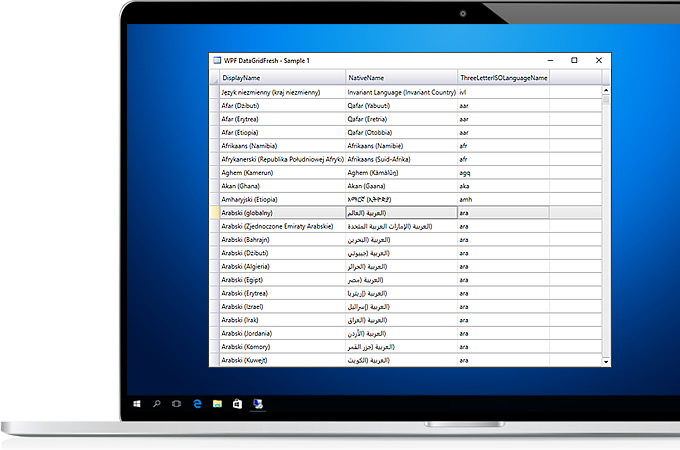
Task: Select cell 'Arabski (Jordania)'
Action: coord(282,333)
